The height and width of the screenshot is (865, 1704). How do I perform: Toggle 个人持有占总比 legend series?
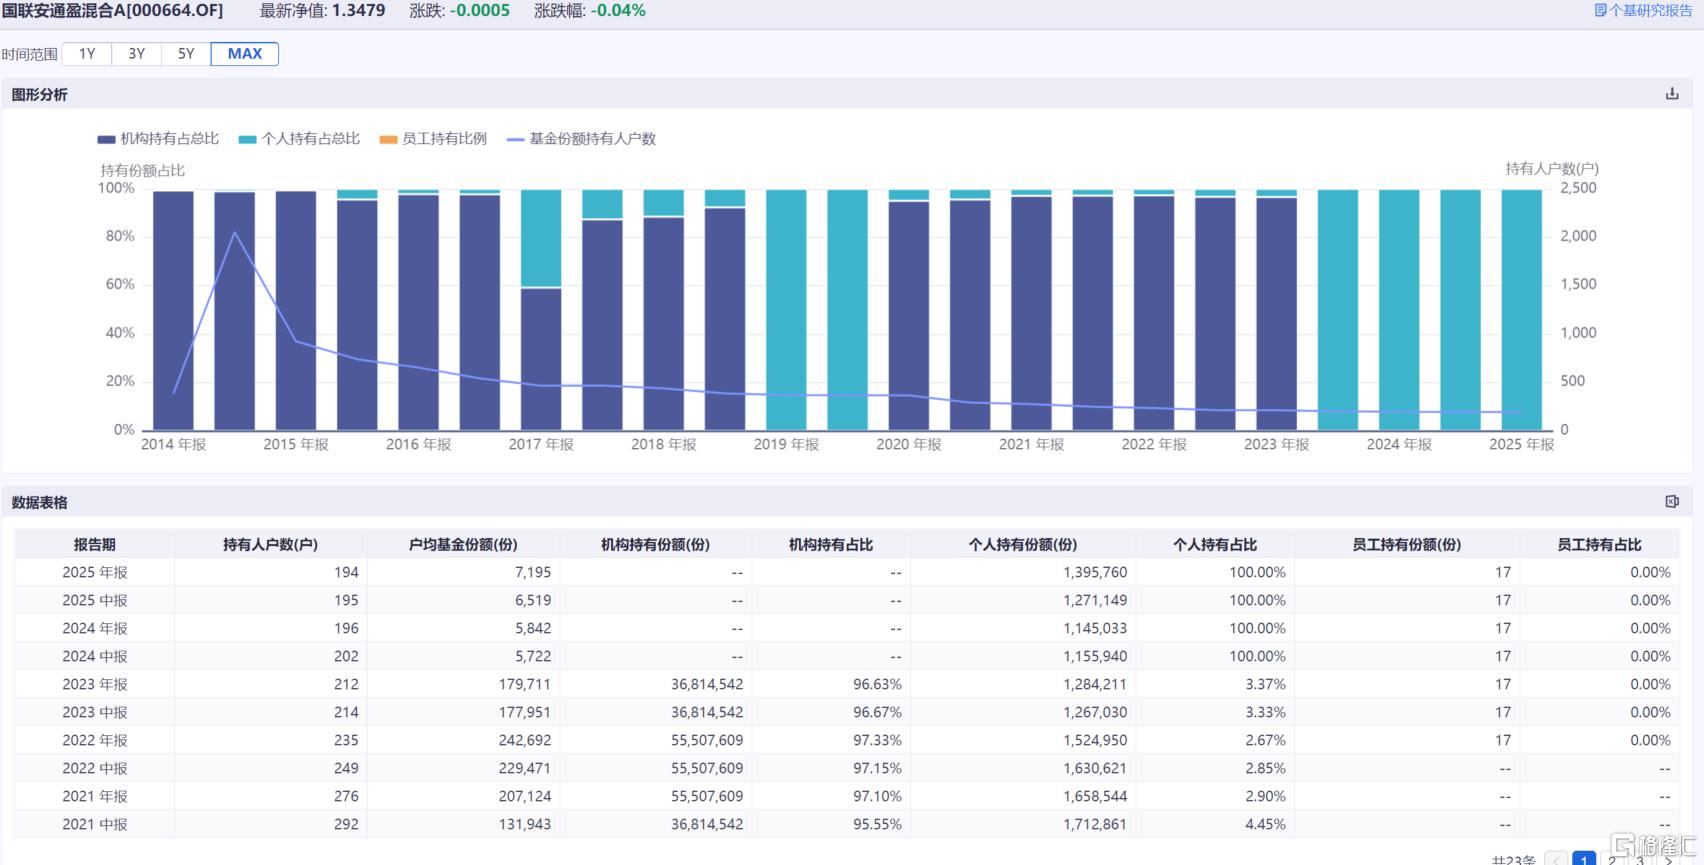299,139
